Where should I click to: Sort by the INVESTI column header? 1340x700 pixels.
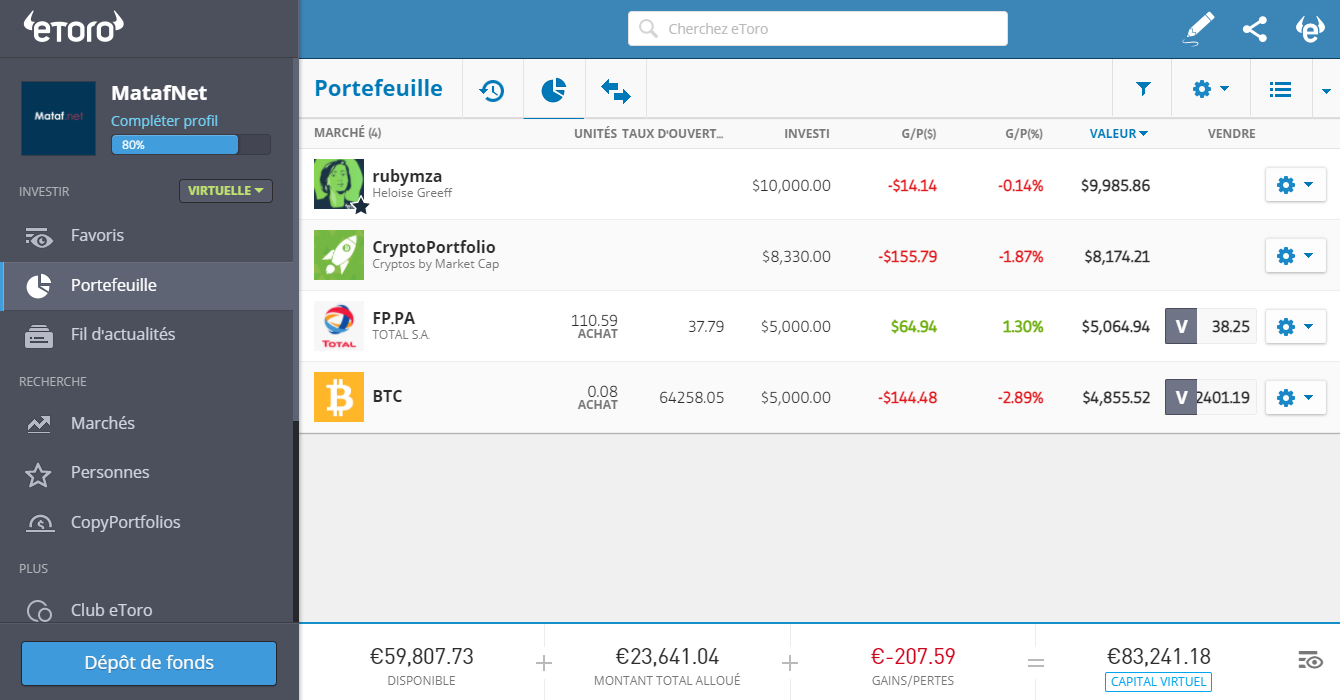807,134
